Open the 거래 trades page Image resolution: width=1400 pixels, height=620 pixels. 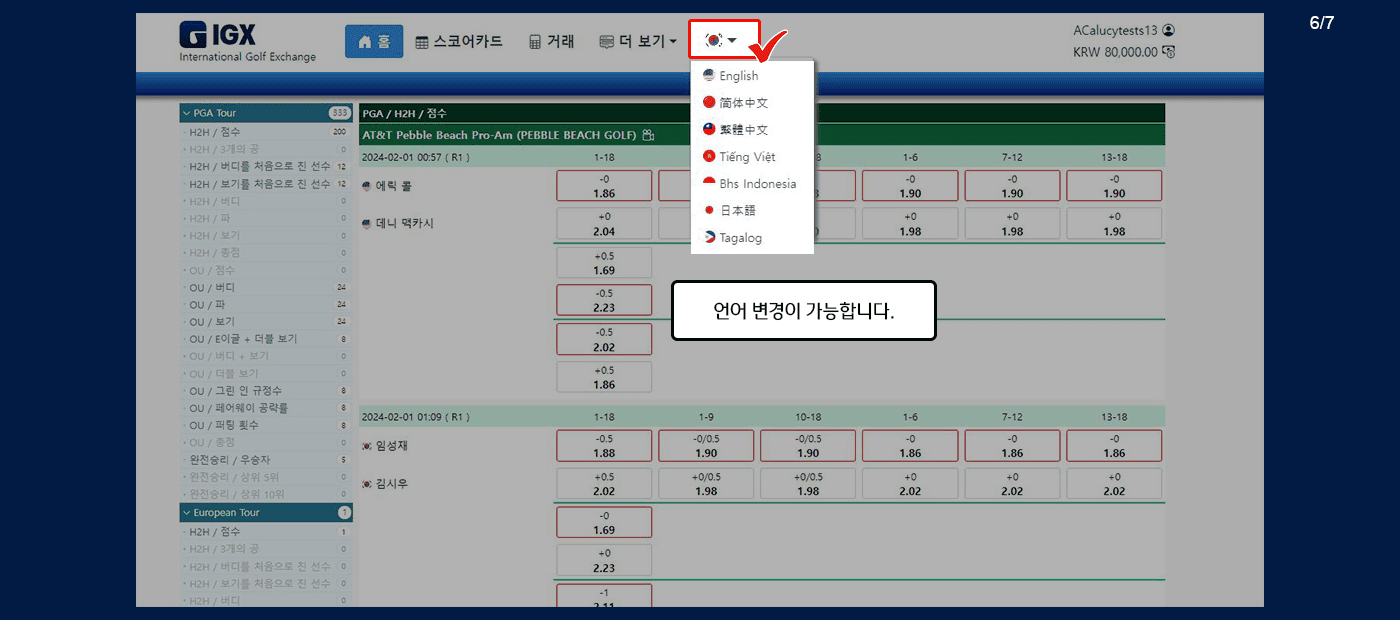click(551, 41)
